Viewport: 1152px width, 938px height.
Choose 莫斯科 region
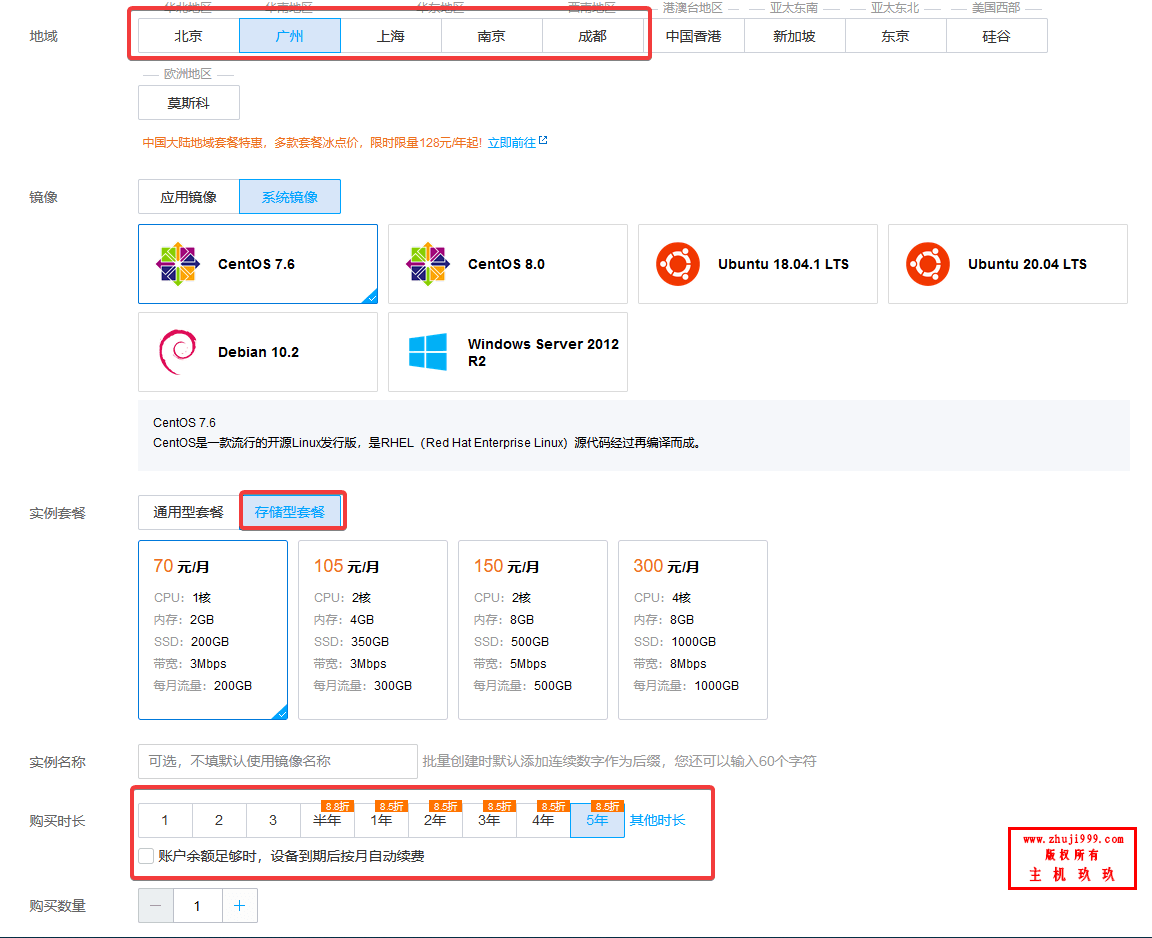(189, 103)
